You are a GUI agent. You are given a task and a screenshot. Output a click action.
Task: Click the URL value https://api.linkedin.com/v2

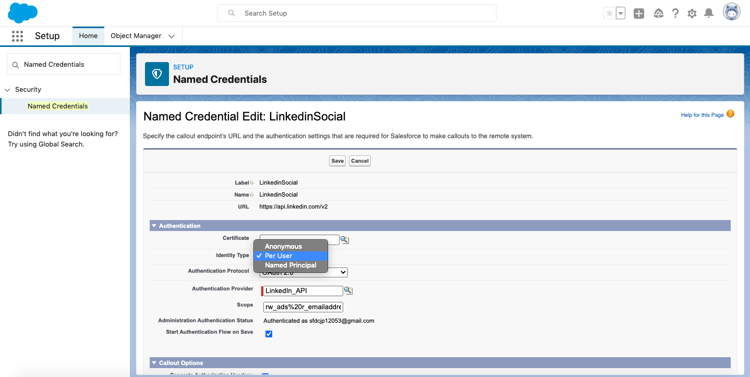(x=293, y=207)
